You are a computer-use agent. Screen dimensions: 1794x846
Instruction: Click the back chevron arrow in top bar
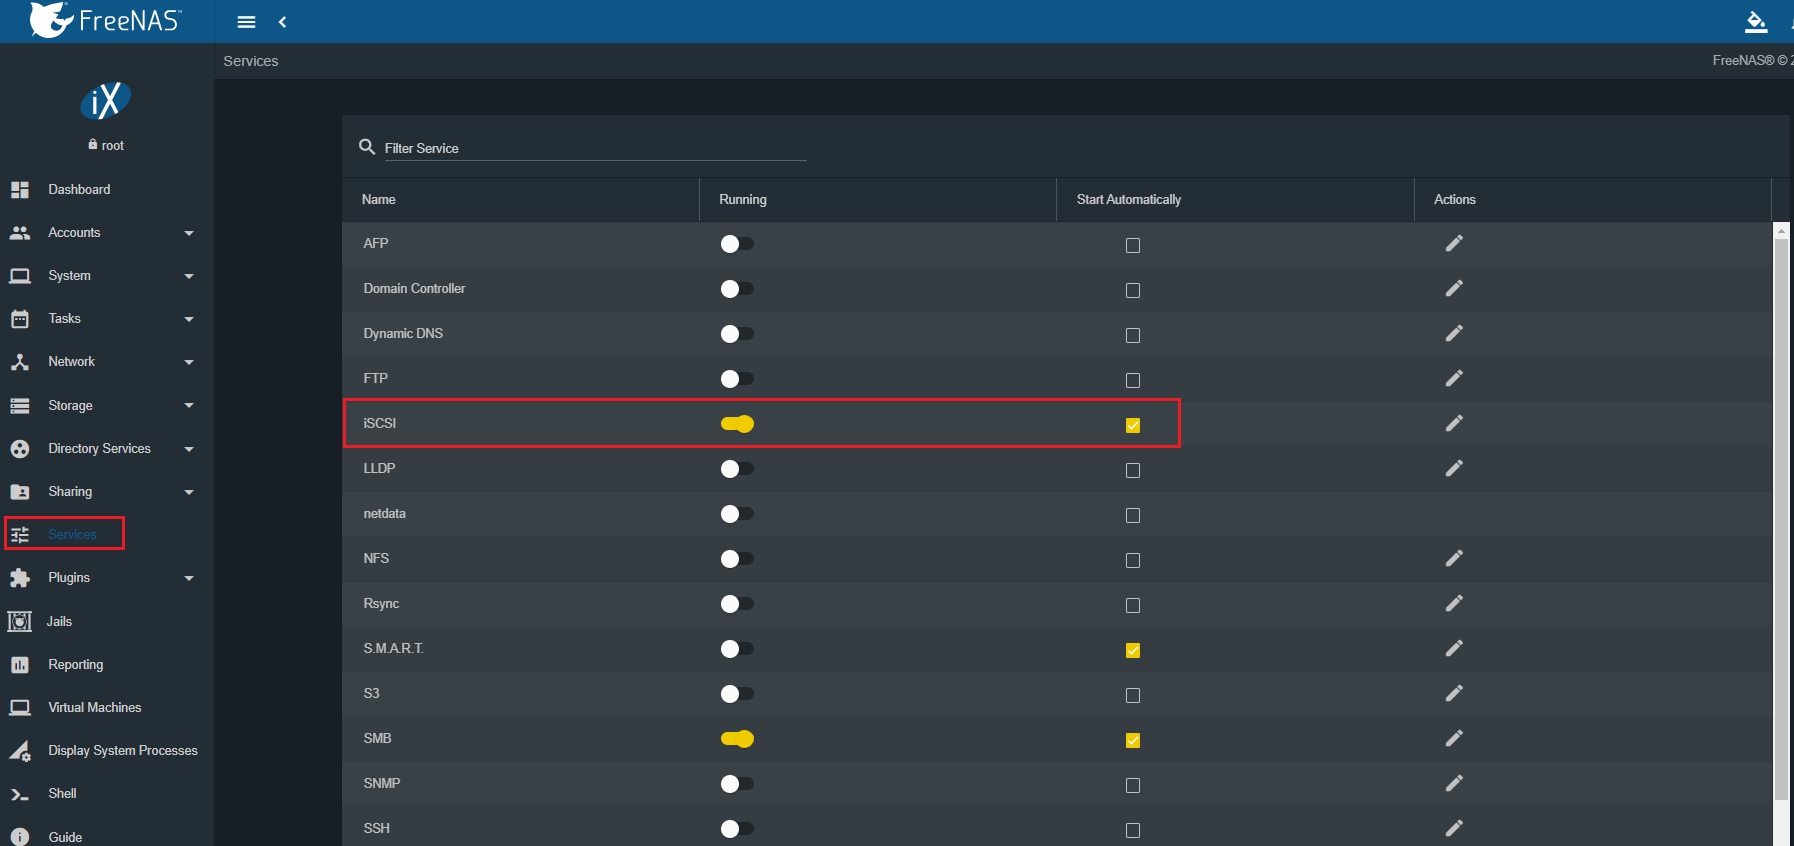point(283,22)
